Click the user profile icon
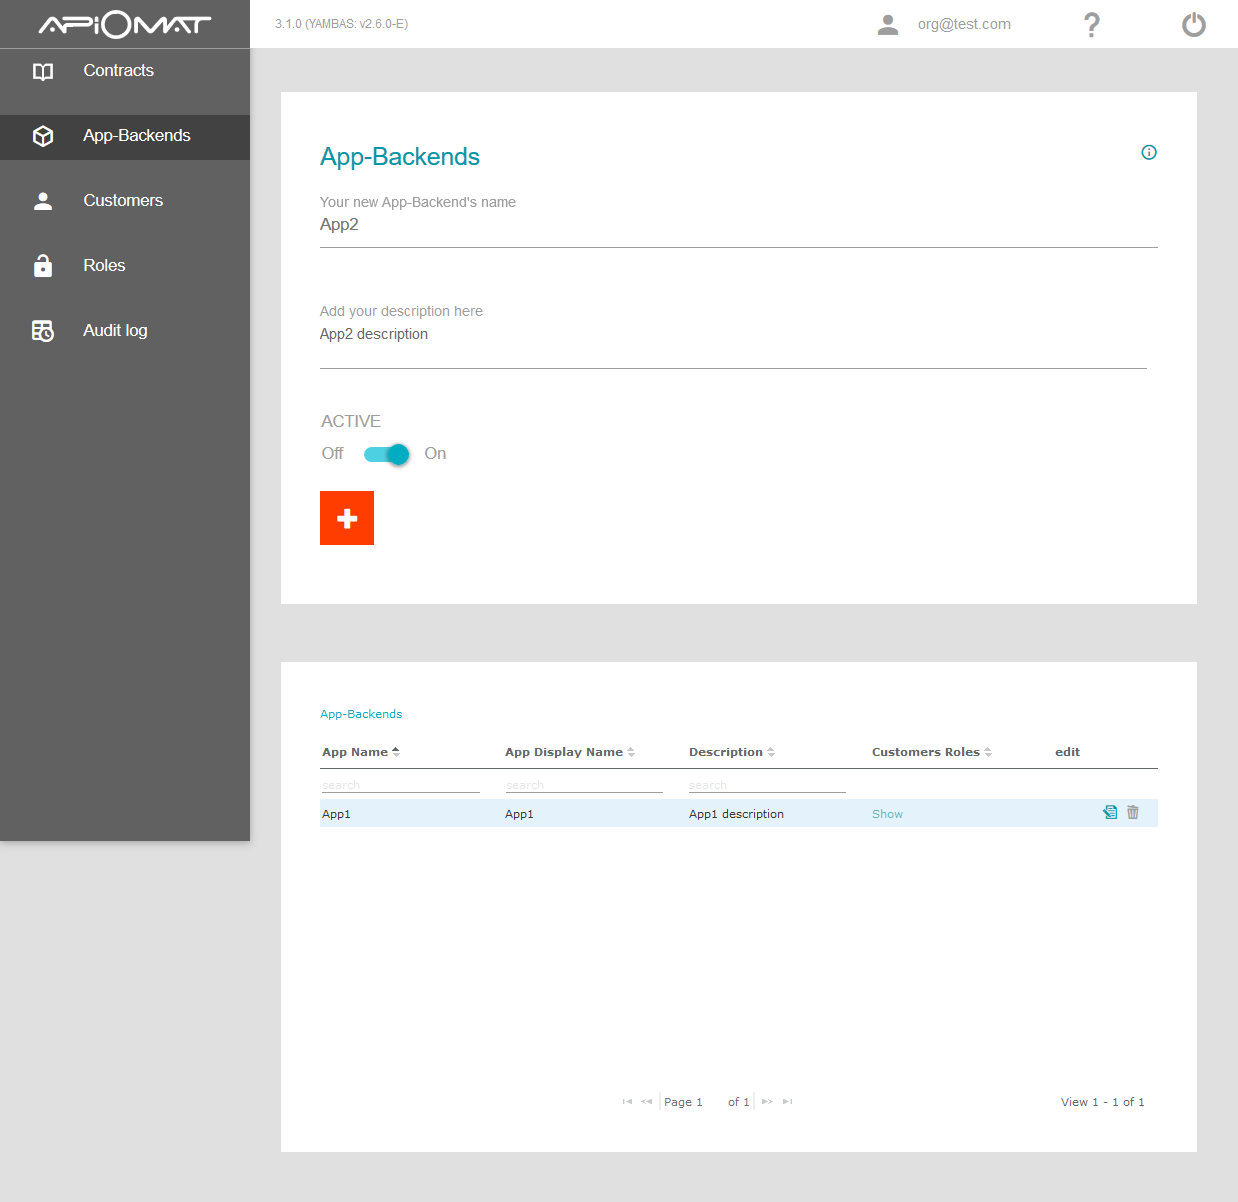 888,25
